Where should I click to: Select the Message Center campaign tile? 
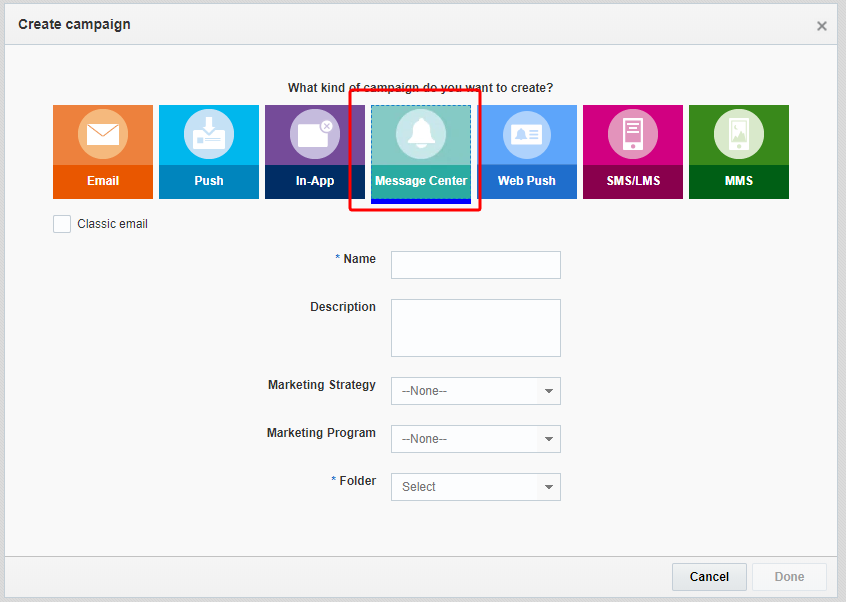[x=421, y=152]
